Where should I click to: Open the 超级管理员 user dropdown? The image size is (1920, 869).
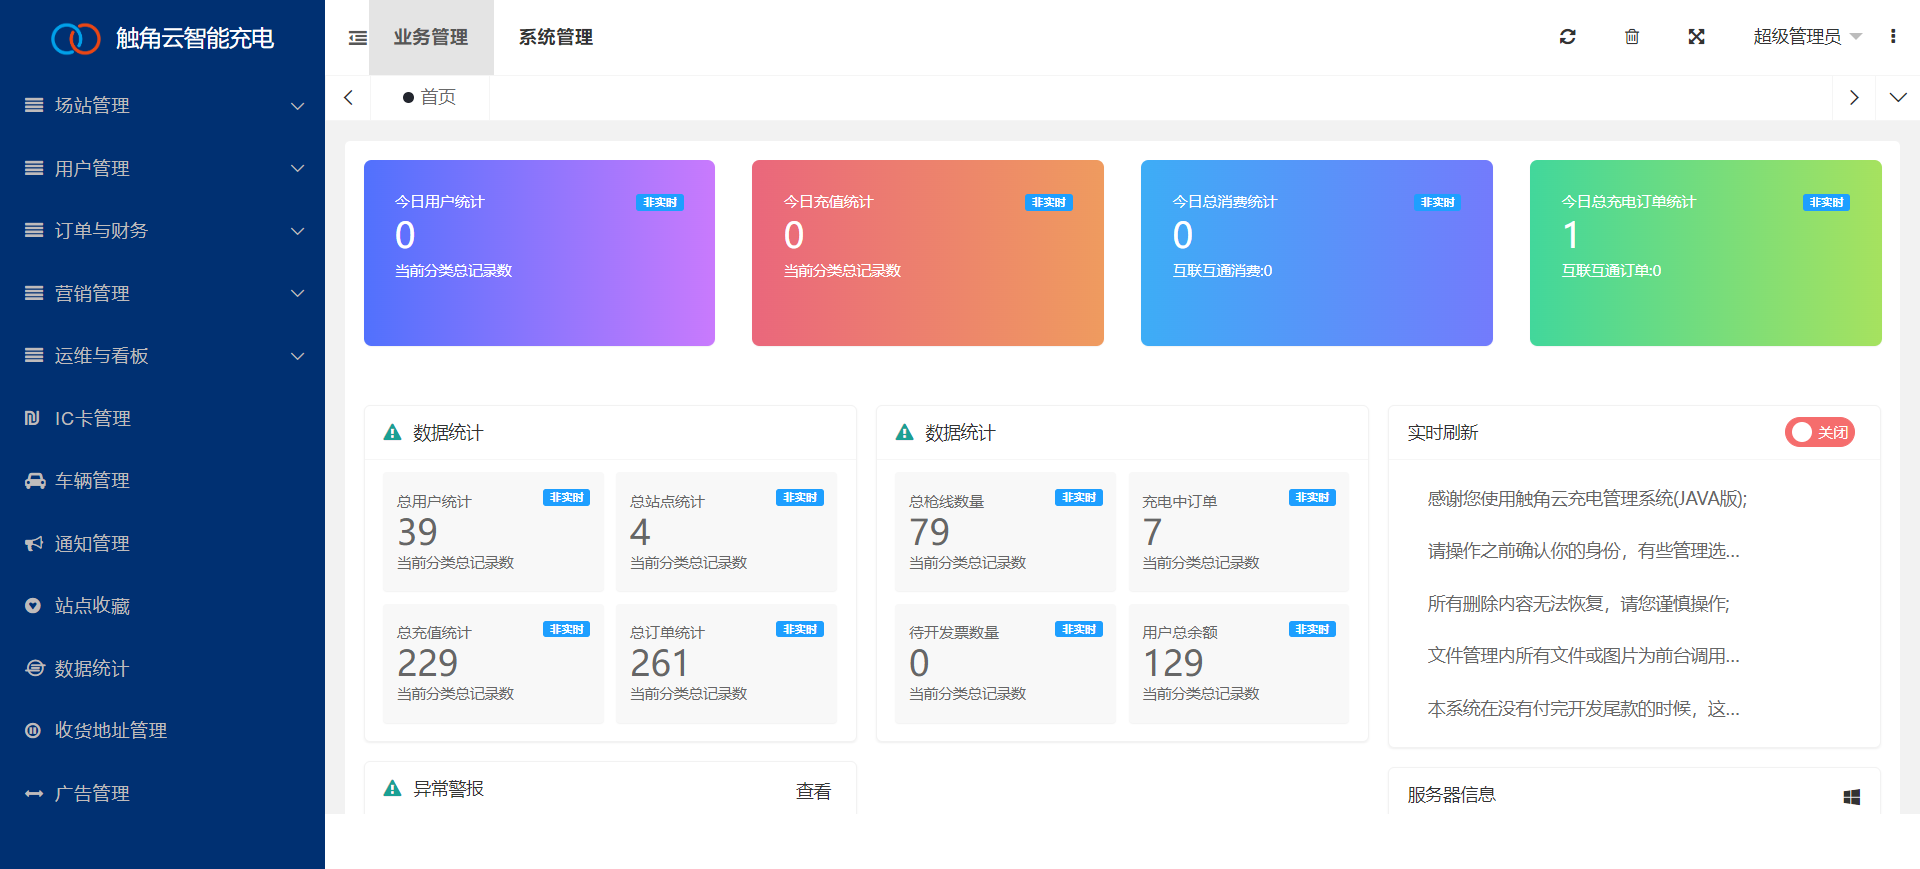pyautogui.click(x=1806, y=37)
